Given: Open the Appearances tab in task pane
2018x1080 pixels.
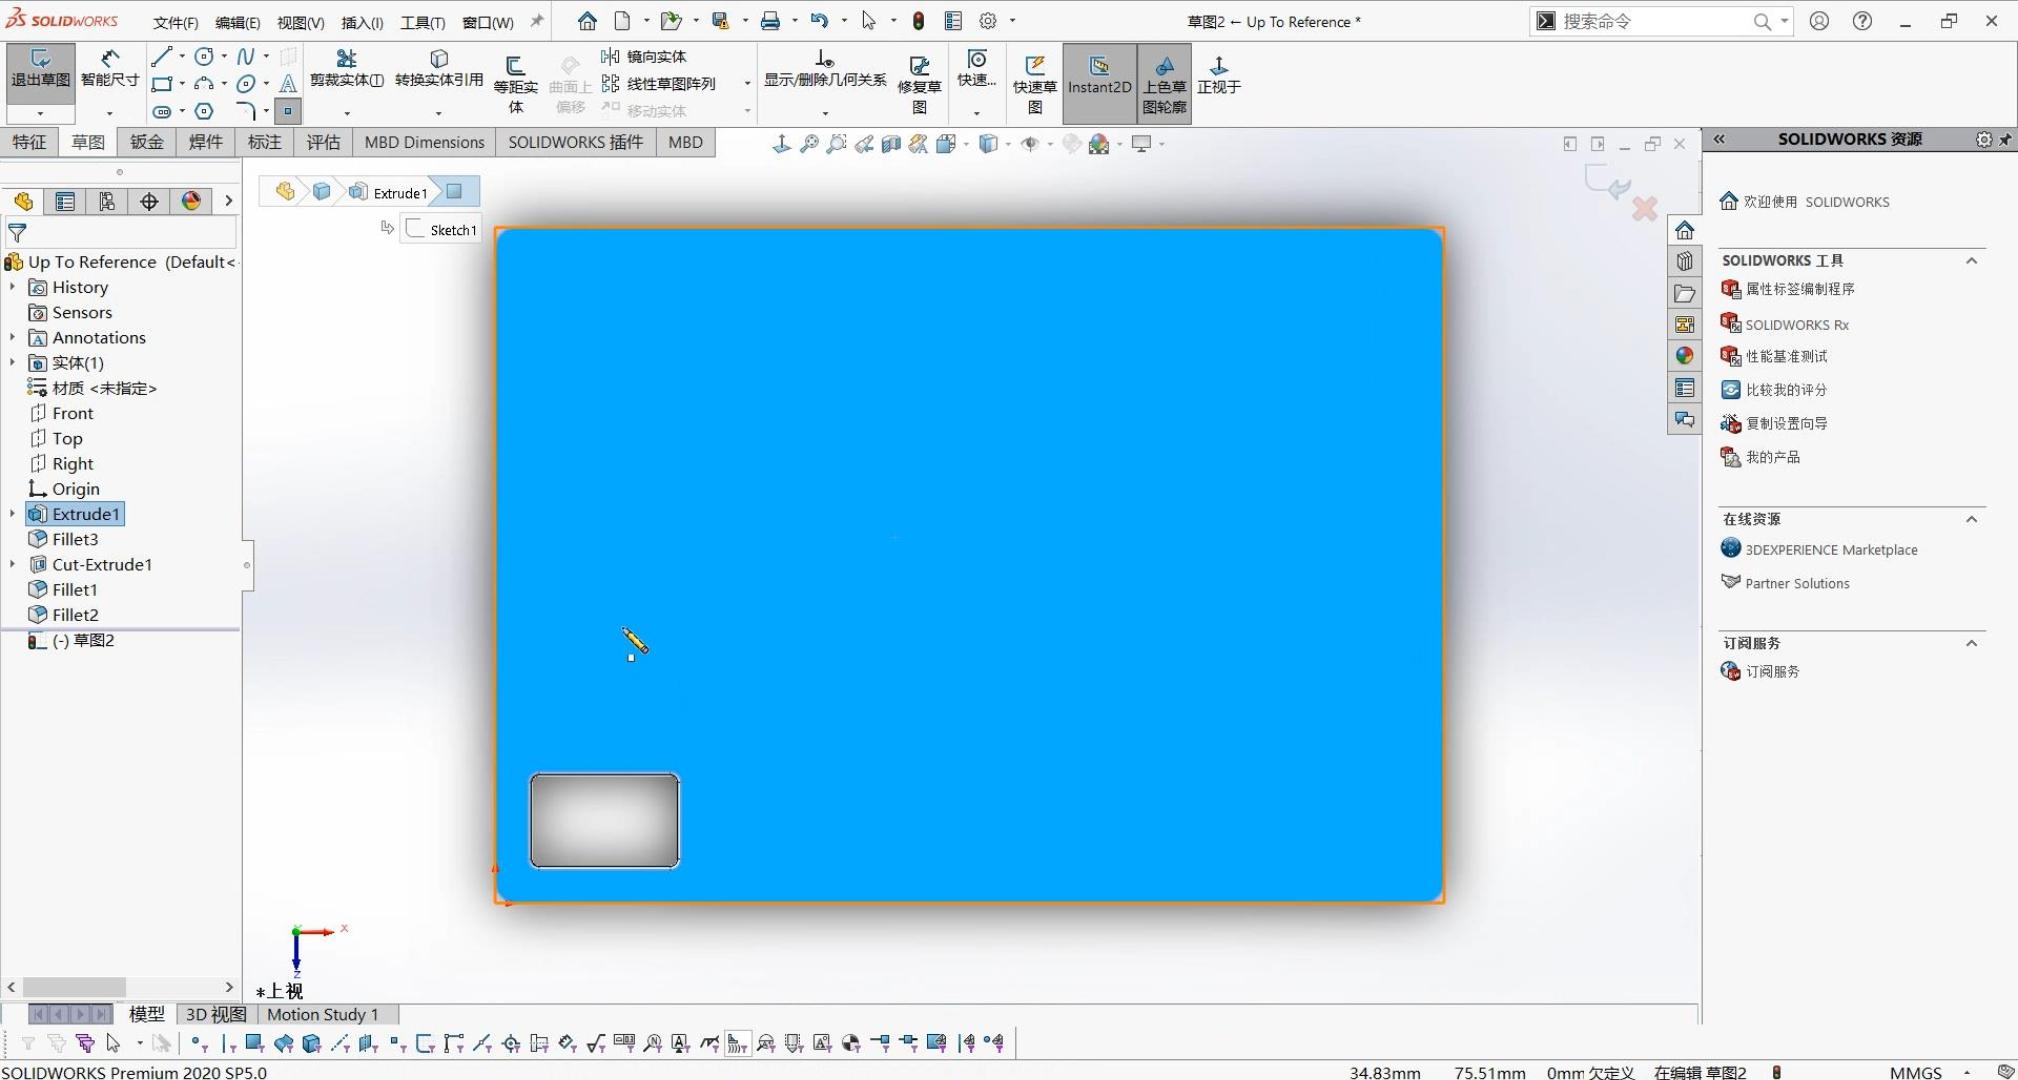Looking at the screenshot, I should 1684,356.
